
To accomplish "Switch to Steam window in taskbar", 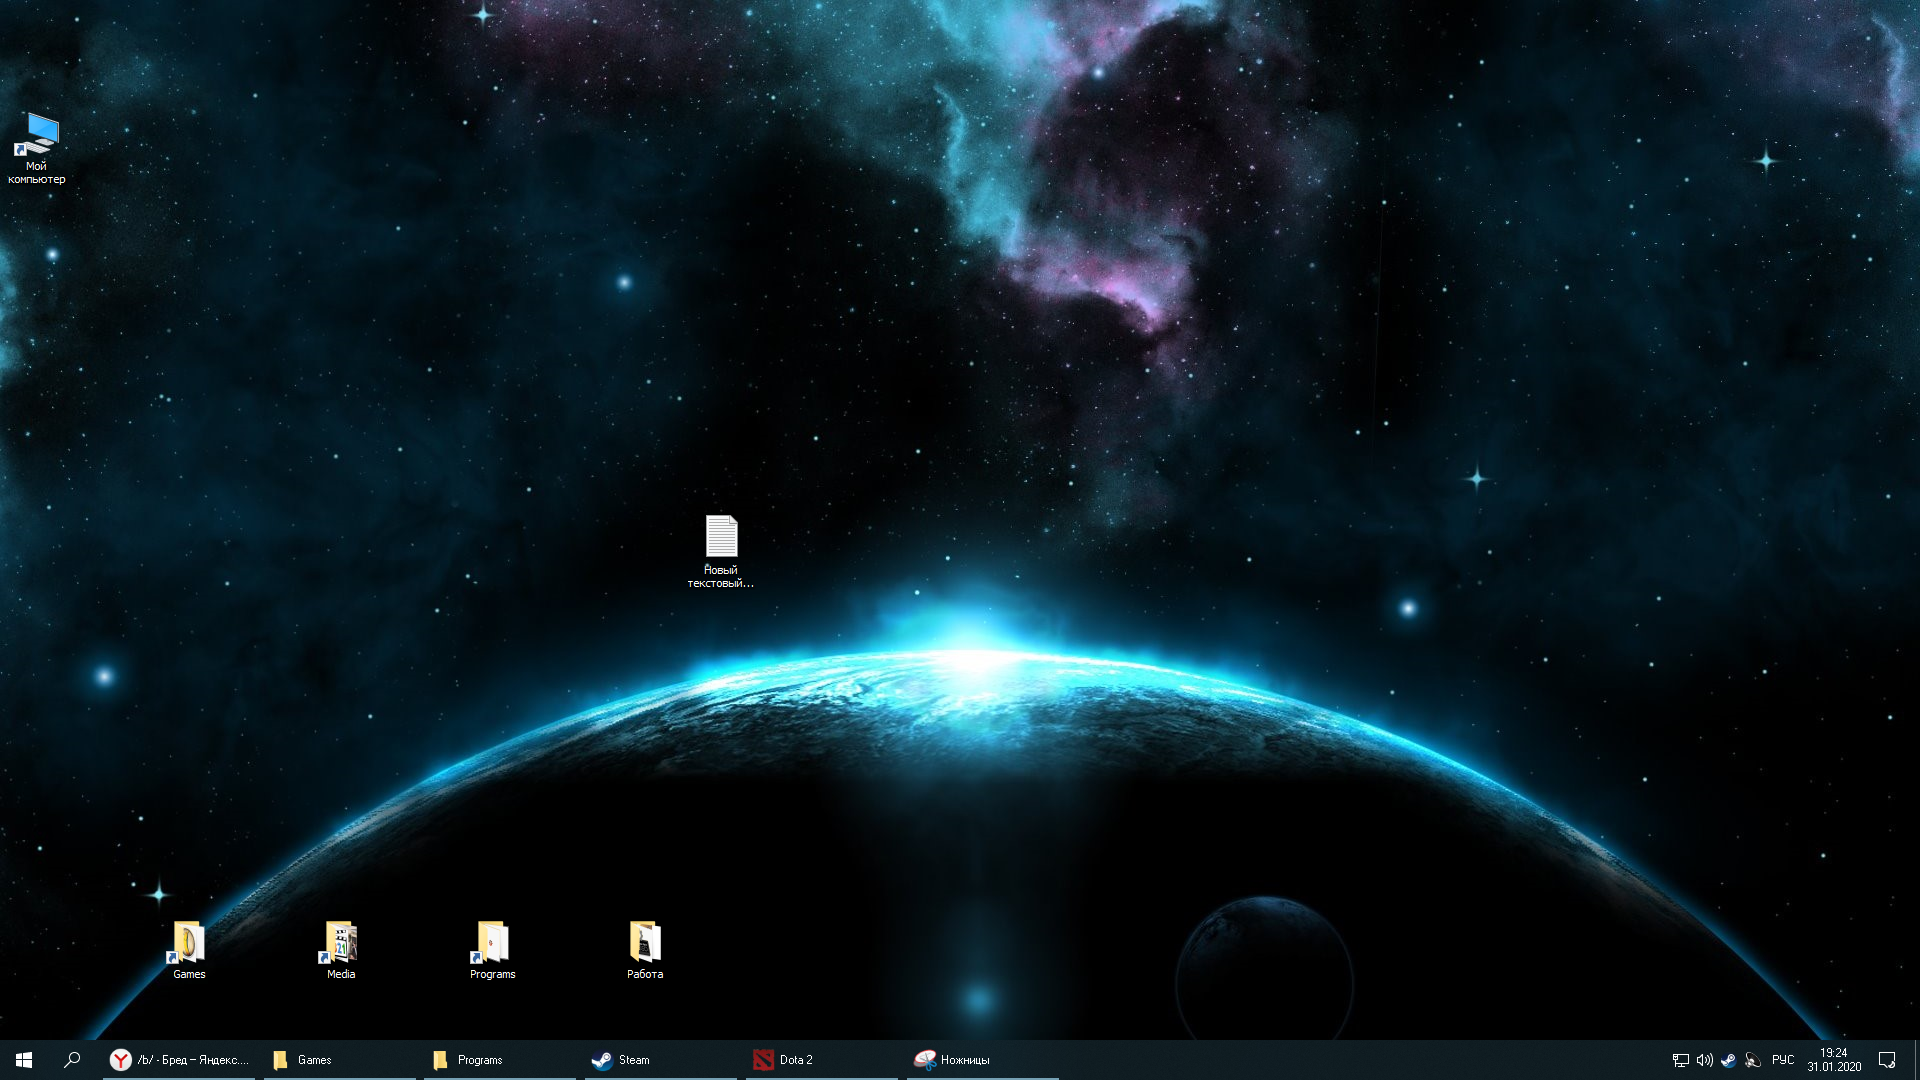I will (x=661, y=1060).
